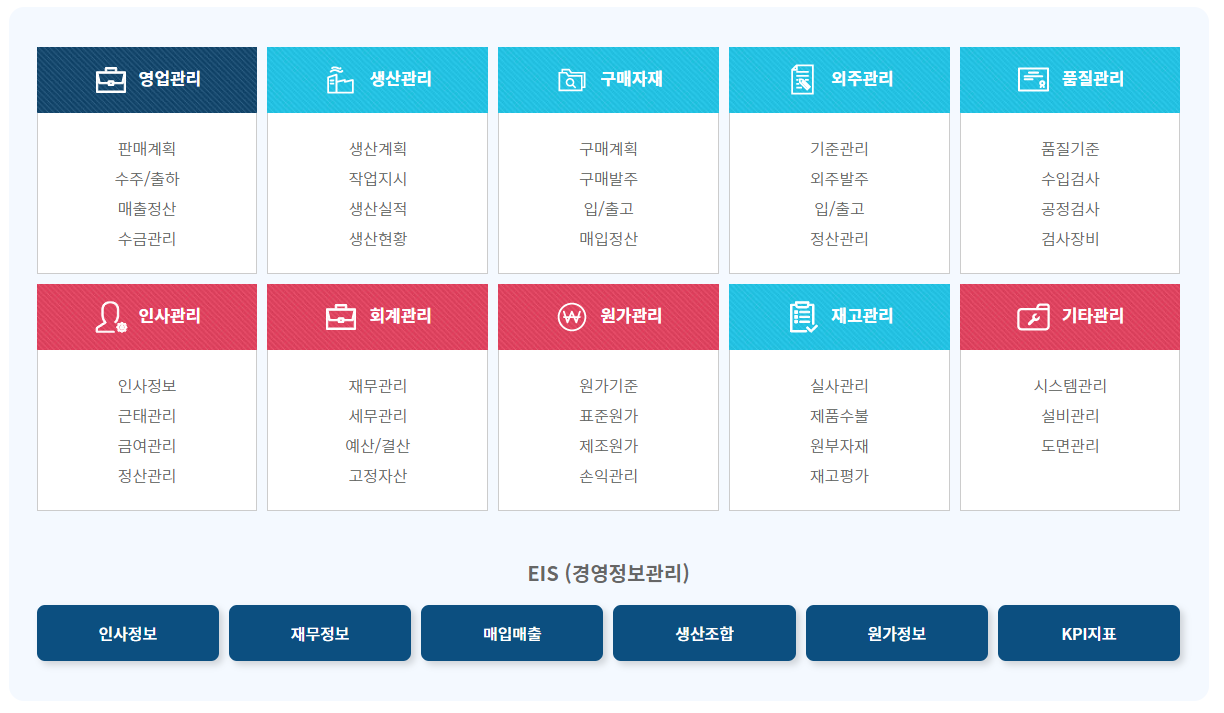Click the wrench folder icon beside 기타관리
The height and width of the screenshot is (713, 1224).
click(x=1033, y=317)
